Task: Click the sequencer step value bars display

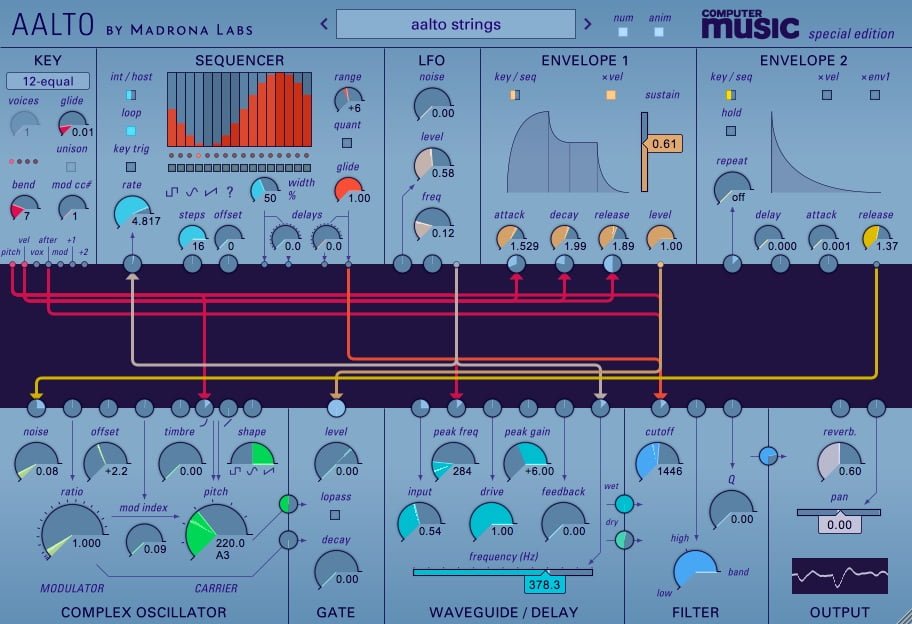Action: [240, 109]
